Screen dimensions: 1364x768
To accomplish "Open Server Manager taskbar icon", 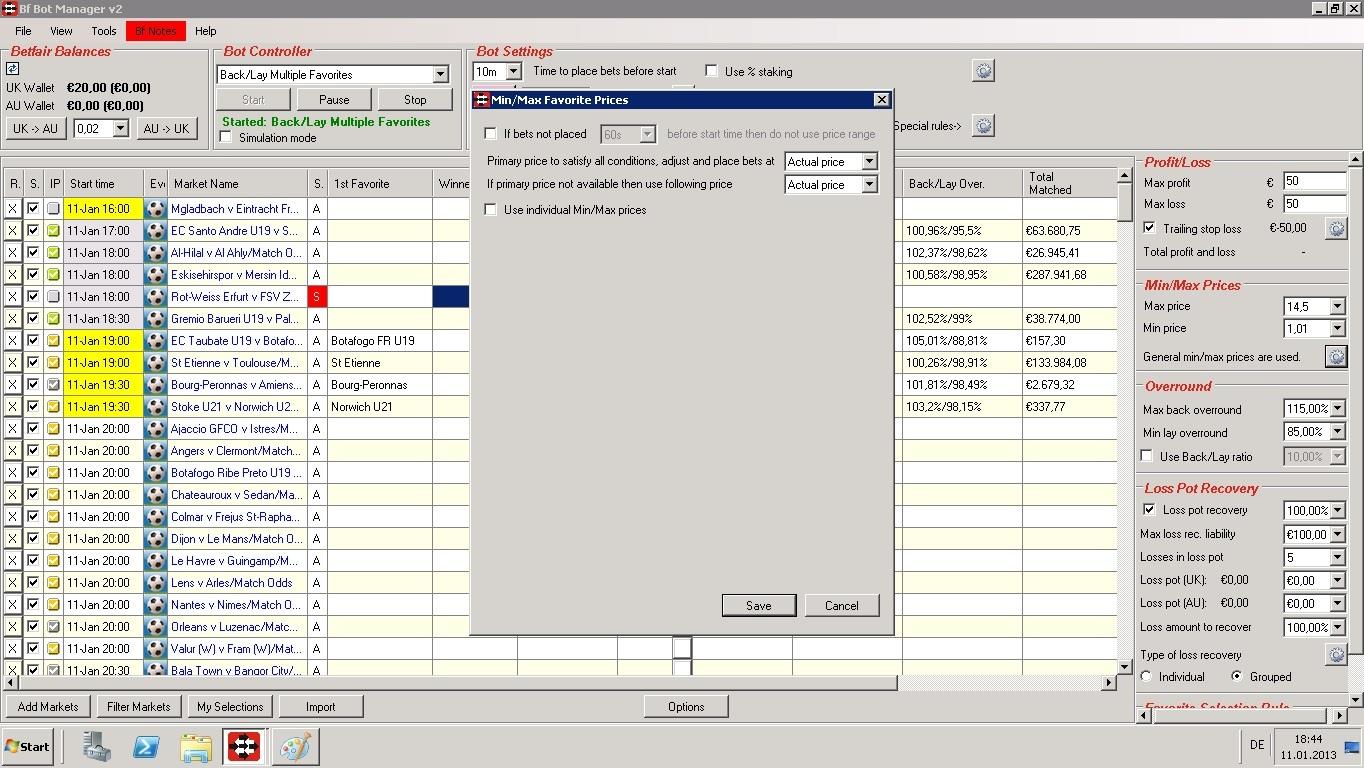I will click(x=97, y=746).
